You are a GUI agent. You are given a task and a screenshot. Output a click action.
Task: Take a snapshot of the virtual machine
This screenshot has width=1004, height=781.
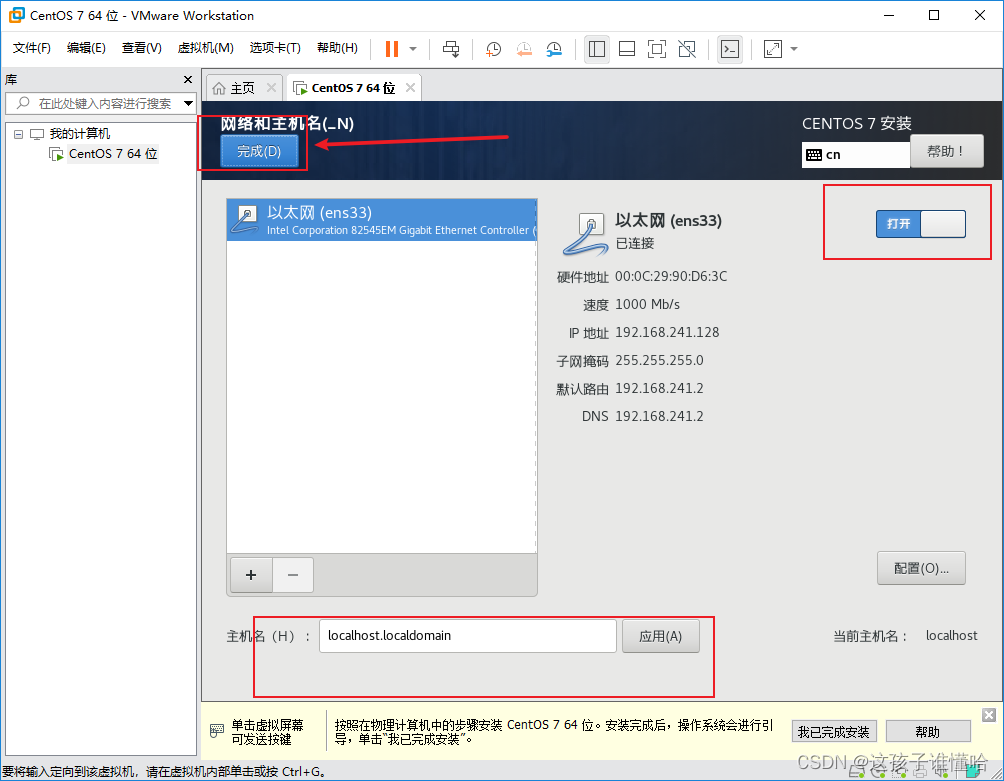click(x=493, y=49)
